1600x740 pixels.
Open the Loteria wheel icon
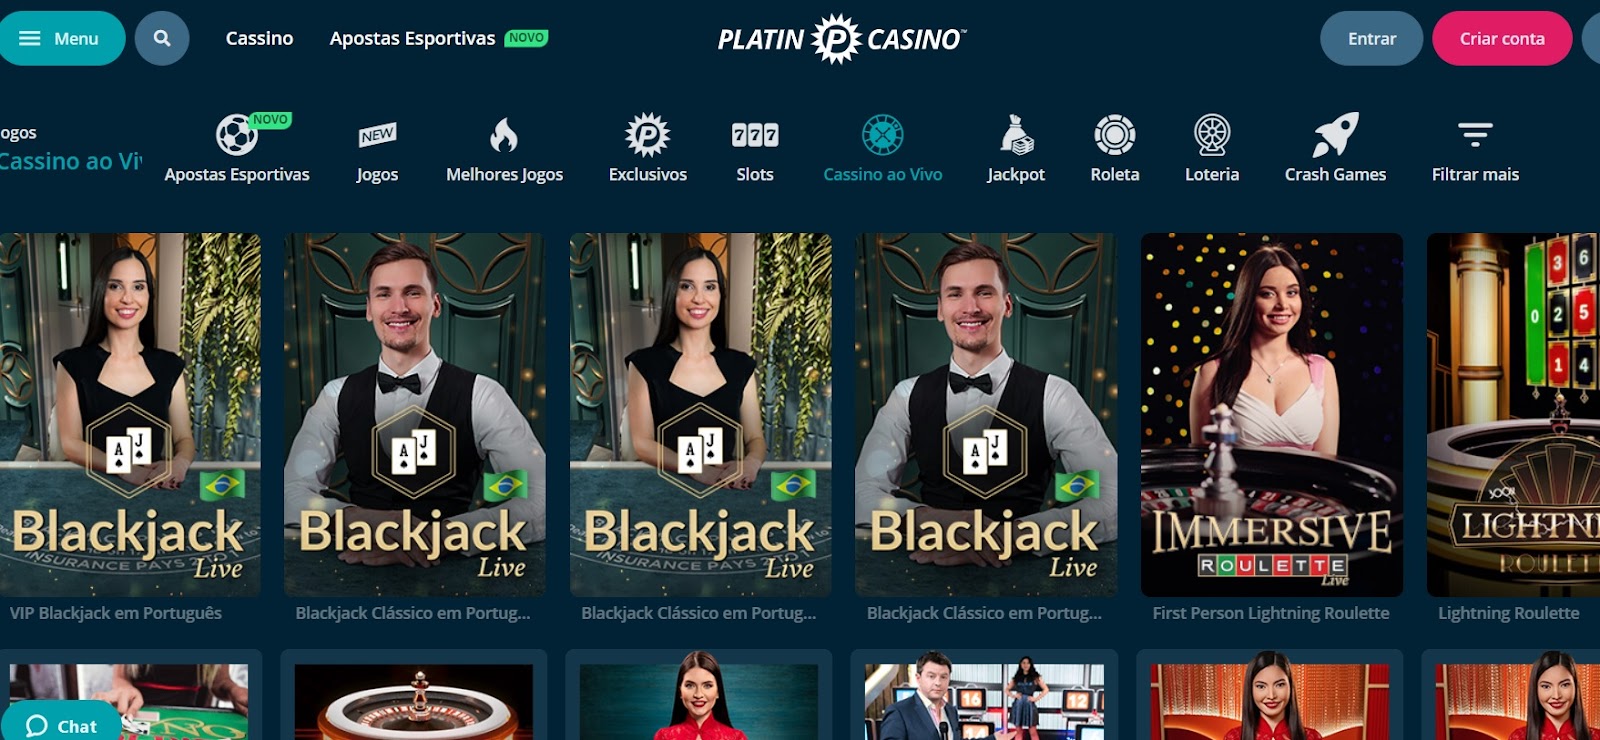pyautogui.click(x=1212, y=134)
